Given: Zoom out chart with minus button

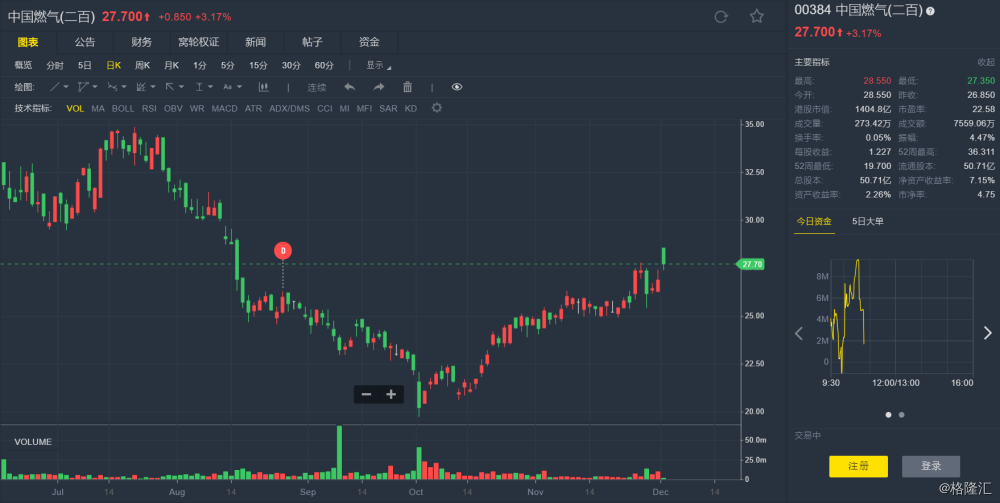Looking at the screenshot, I should click(x=366, y=395).
